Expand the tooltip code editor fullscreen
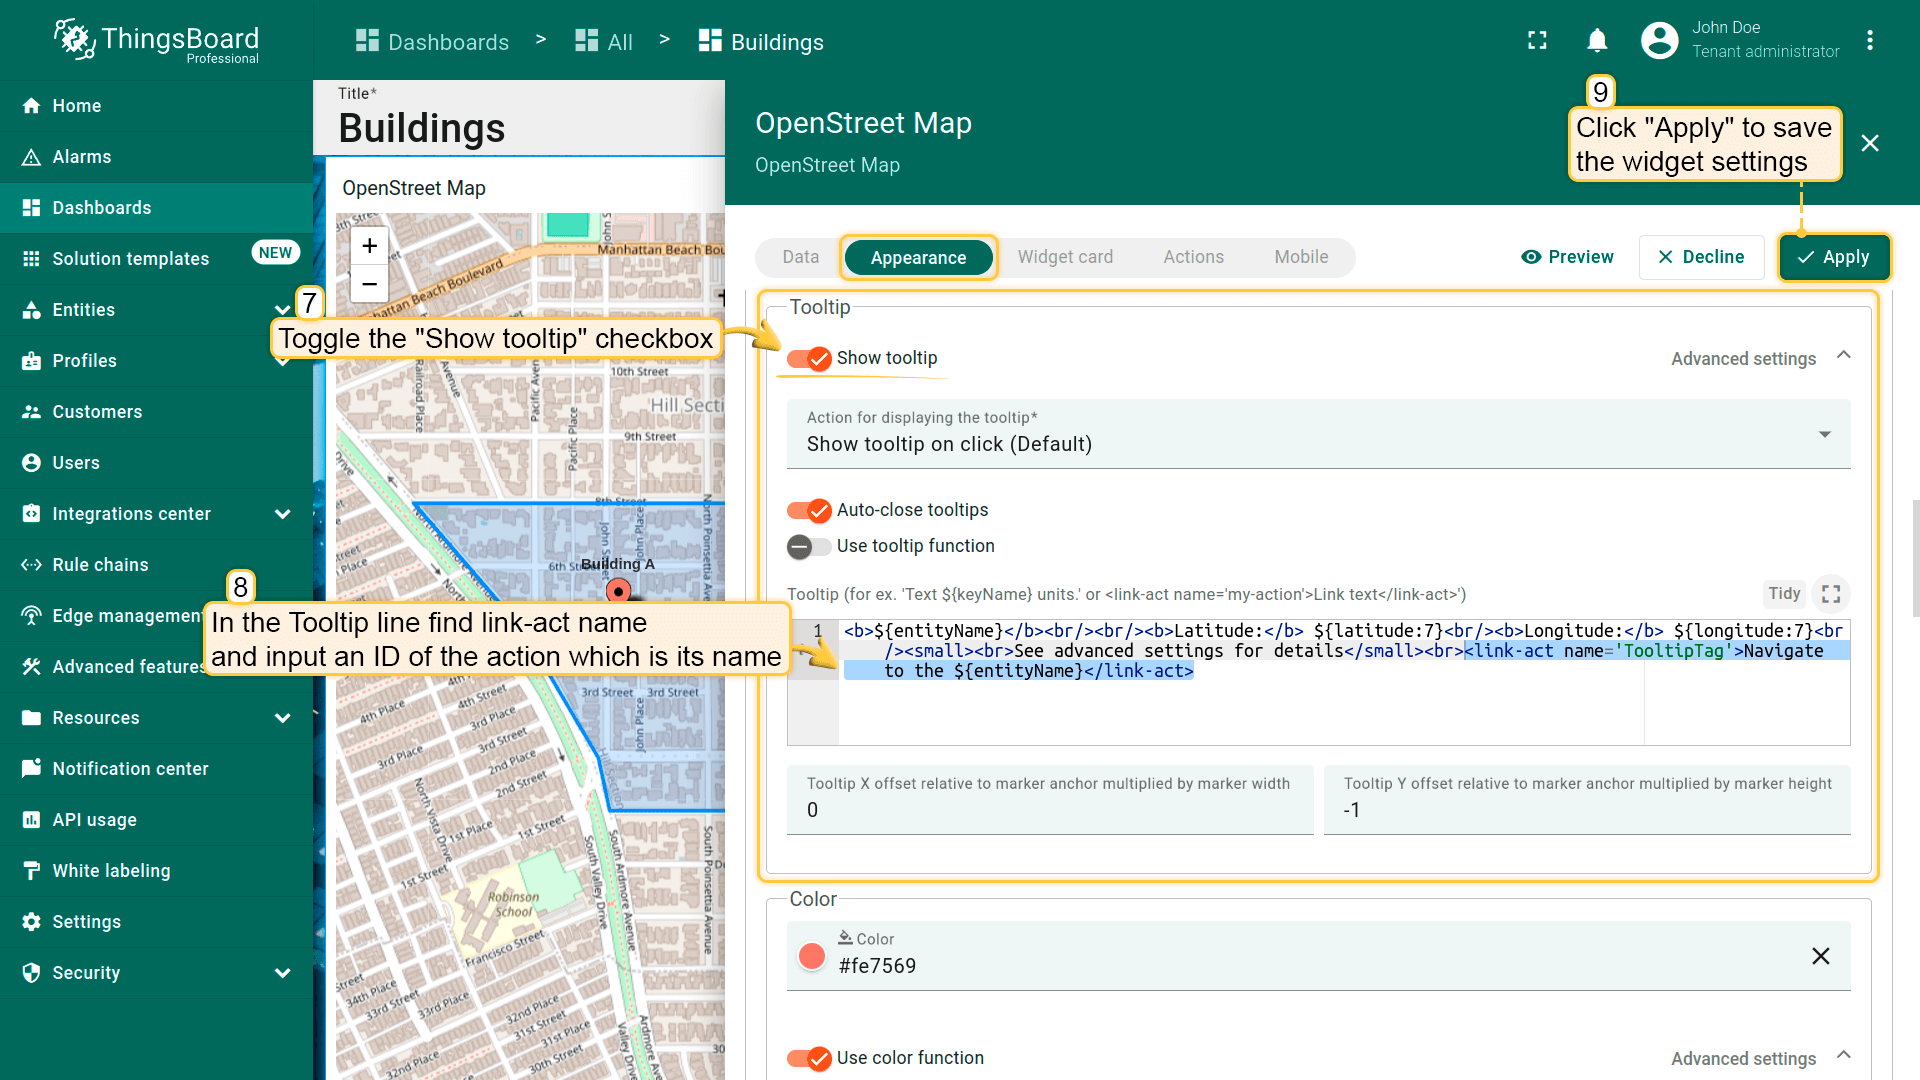1920x1080 pixels. pyautogui.click(x=1831, y=594)
